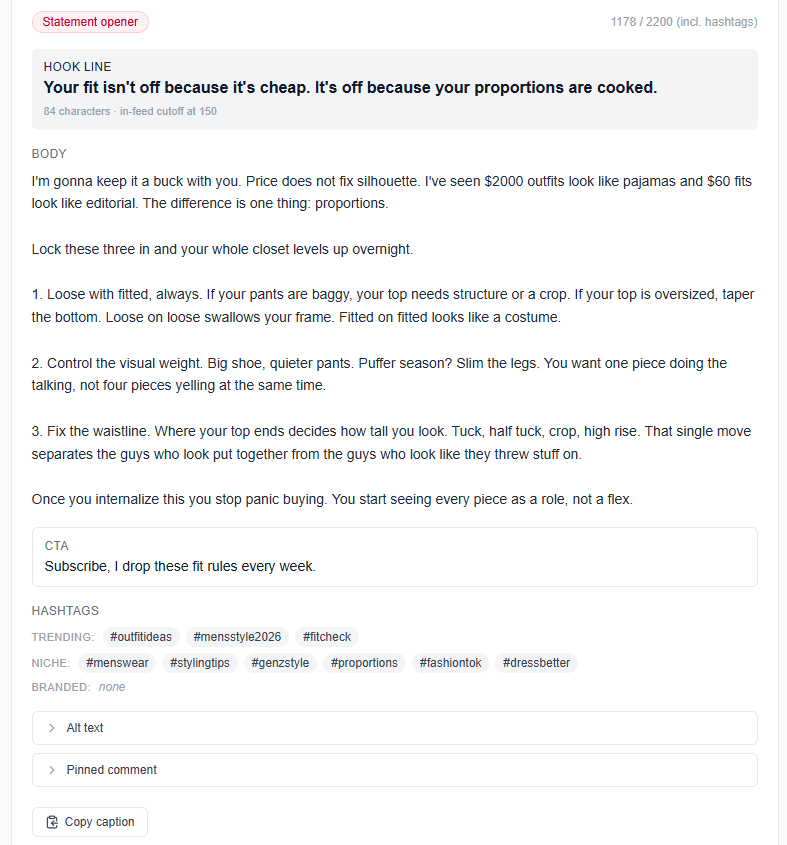Open the Alt text section
Screen dimensions: 787x845
point(395,728)
